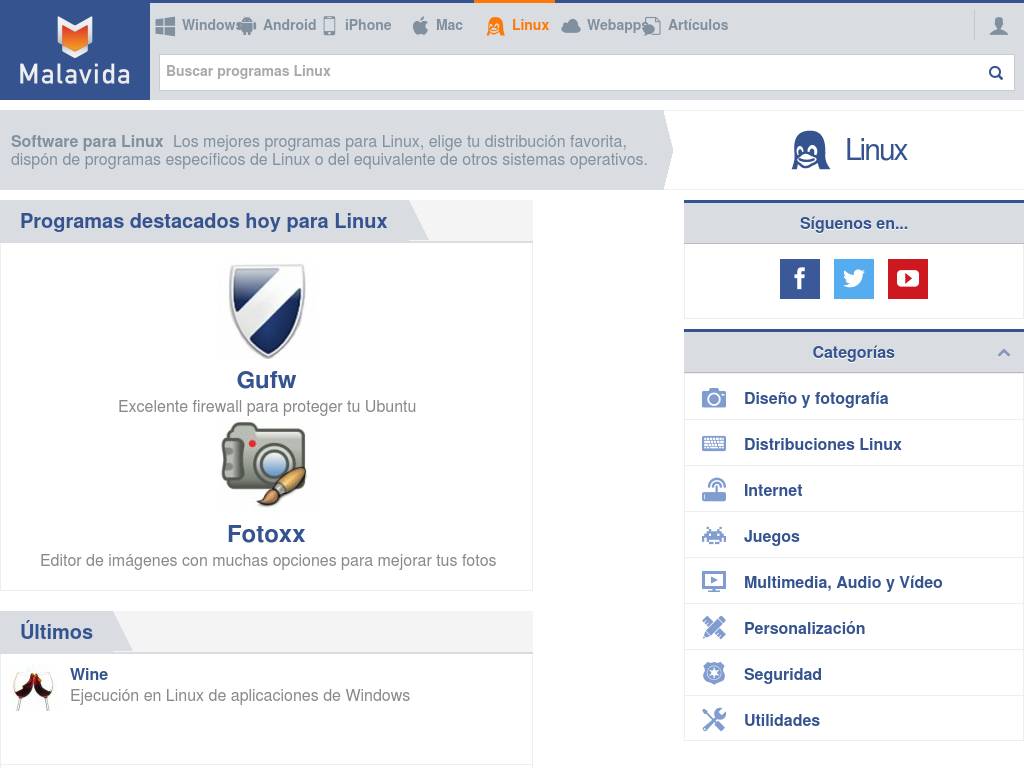The image size is (1024, 768).
Task: Open the Malavida home logo
Action: point(74,50)
